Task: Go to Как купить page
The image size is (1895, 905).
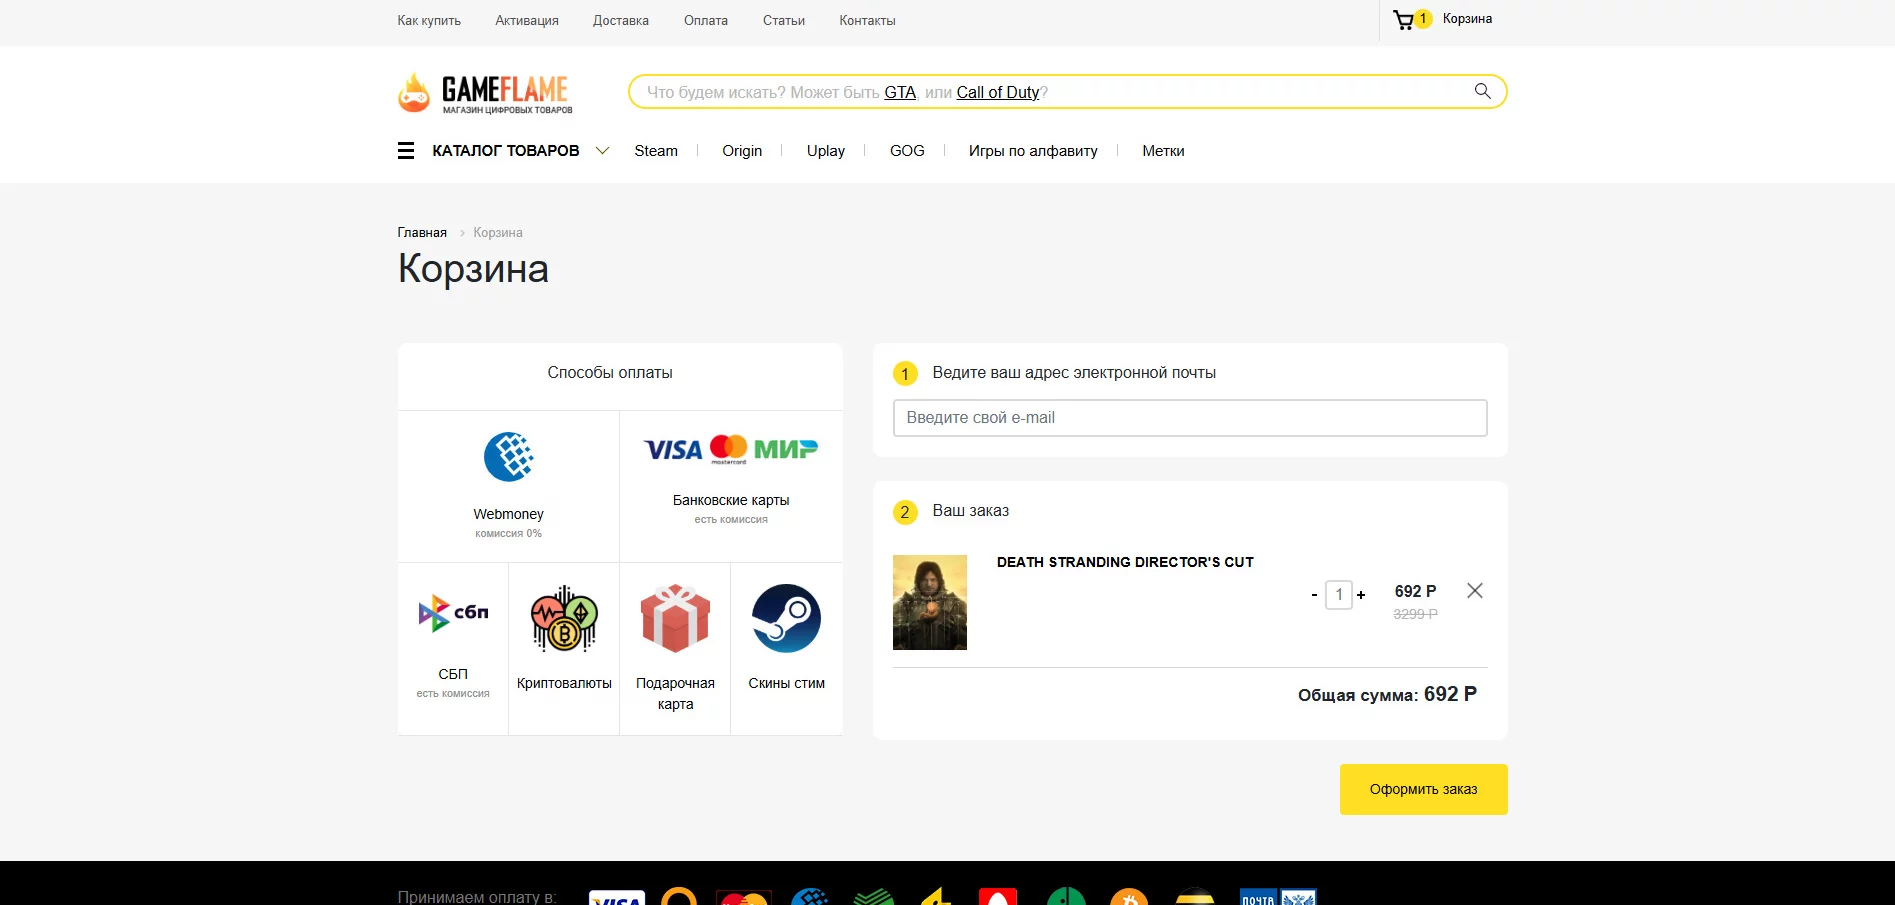Action: coord(429,21)
